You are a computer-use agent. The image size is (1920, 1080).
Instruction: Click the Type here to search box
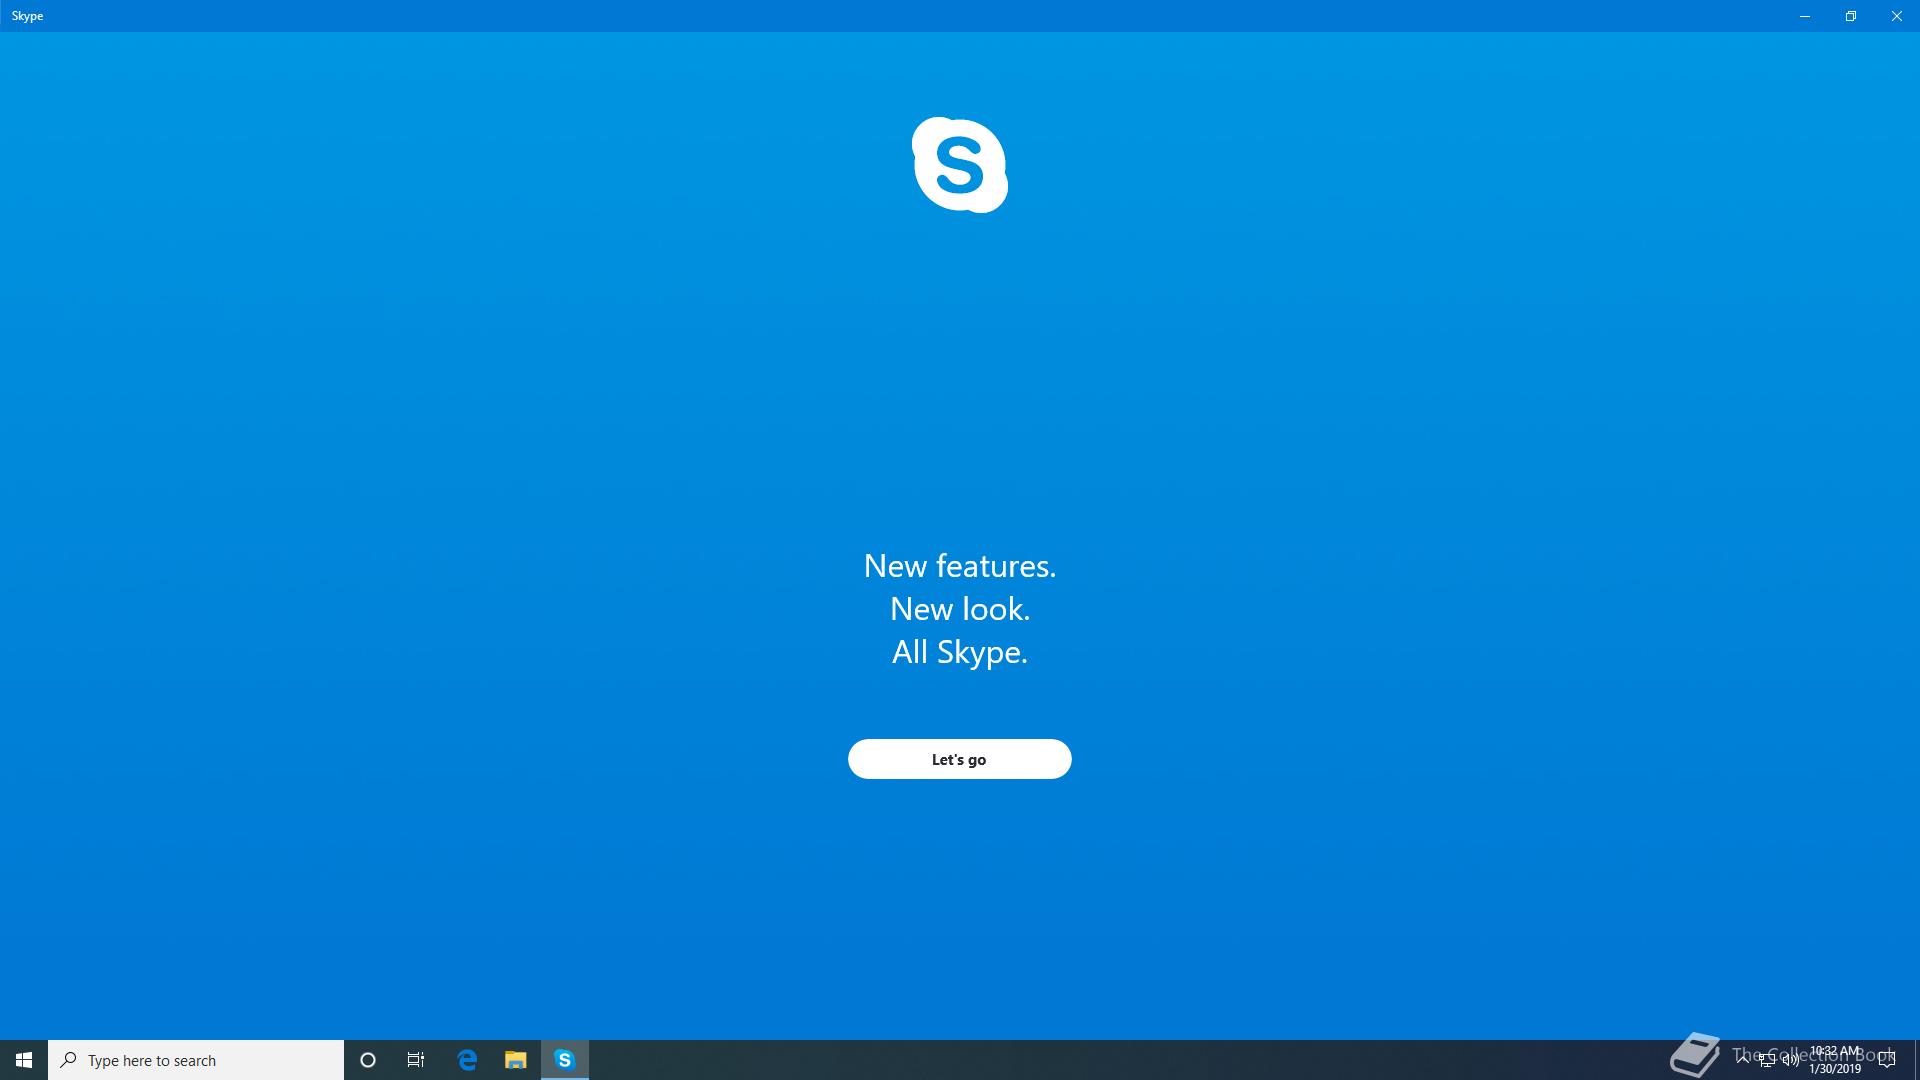pyautogui.click(x=196, y=1060)
